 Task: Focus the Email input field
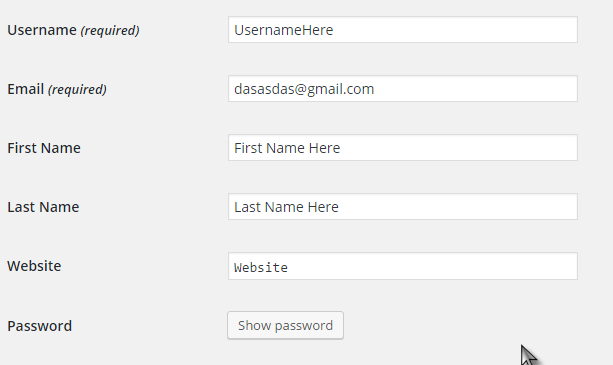pyautogui.click(x=403, y=89)
